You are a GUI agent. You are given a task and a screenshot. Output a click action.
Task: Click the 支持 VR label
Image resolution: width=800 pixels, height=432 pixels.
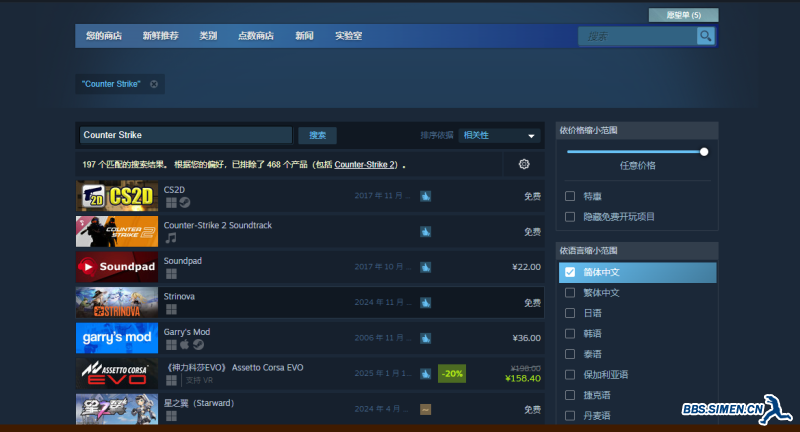(199, 380)
